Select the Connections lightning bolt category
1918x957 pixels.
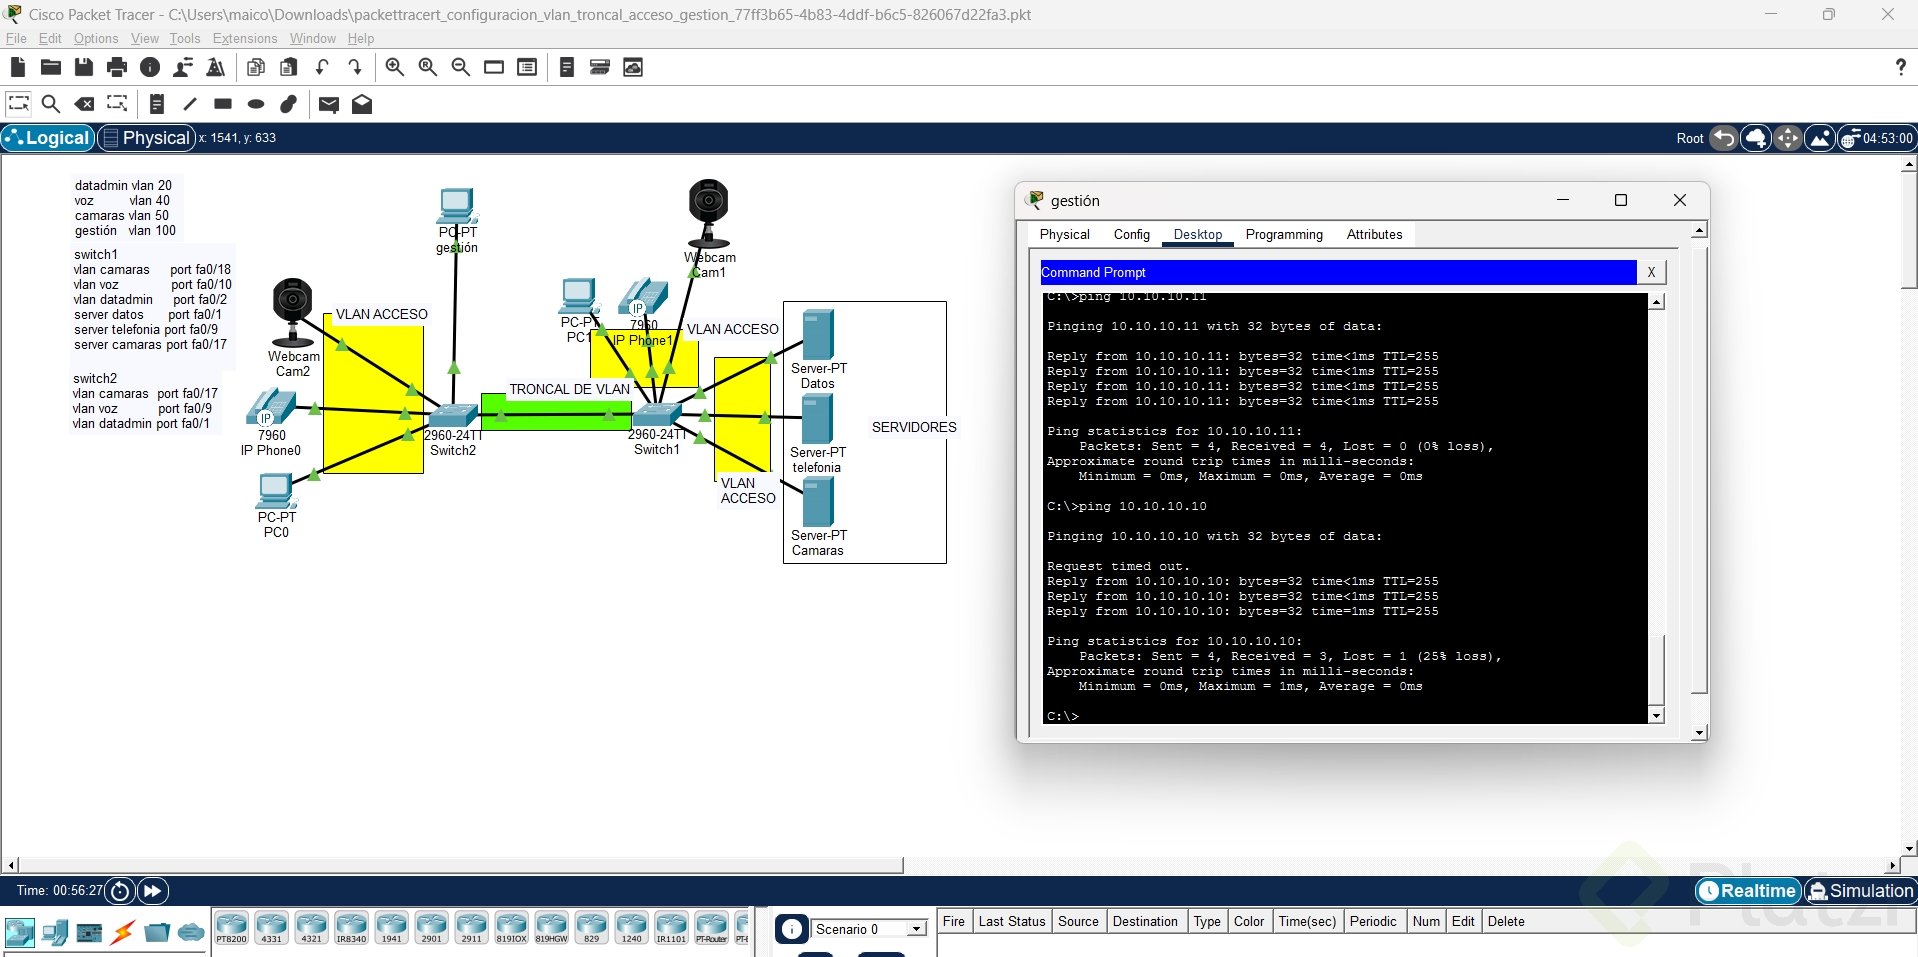[x=123, y=933]
